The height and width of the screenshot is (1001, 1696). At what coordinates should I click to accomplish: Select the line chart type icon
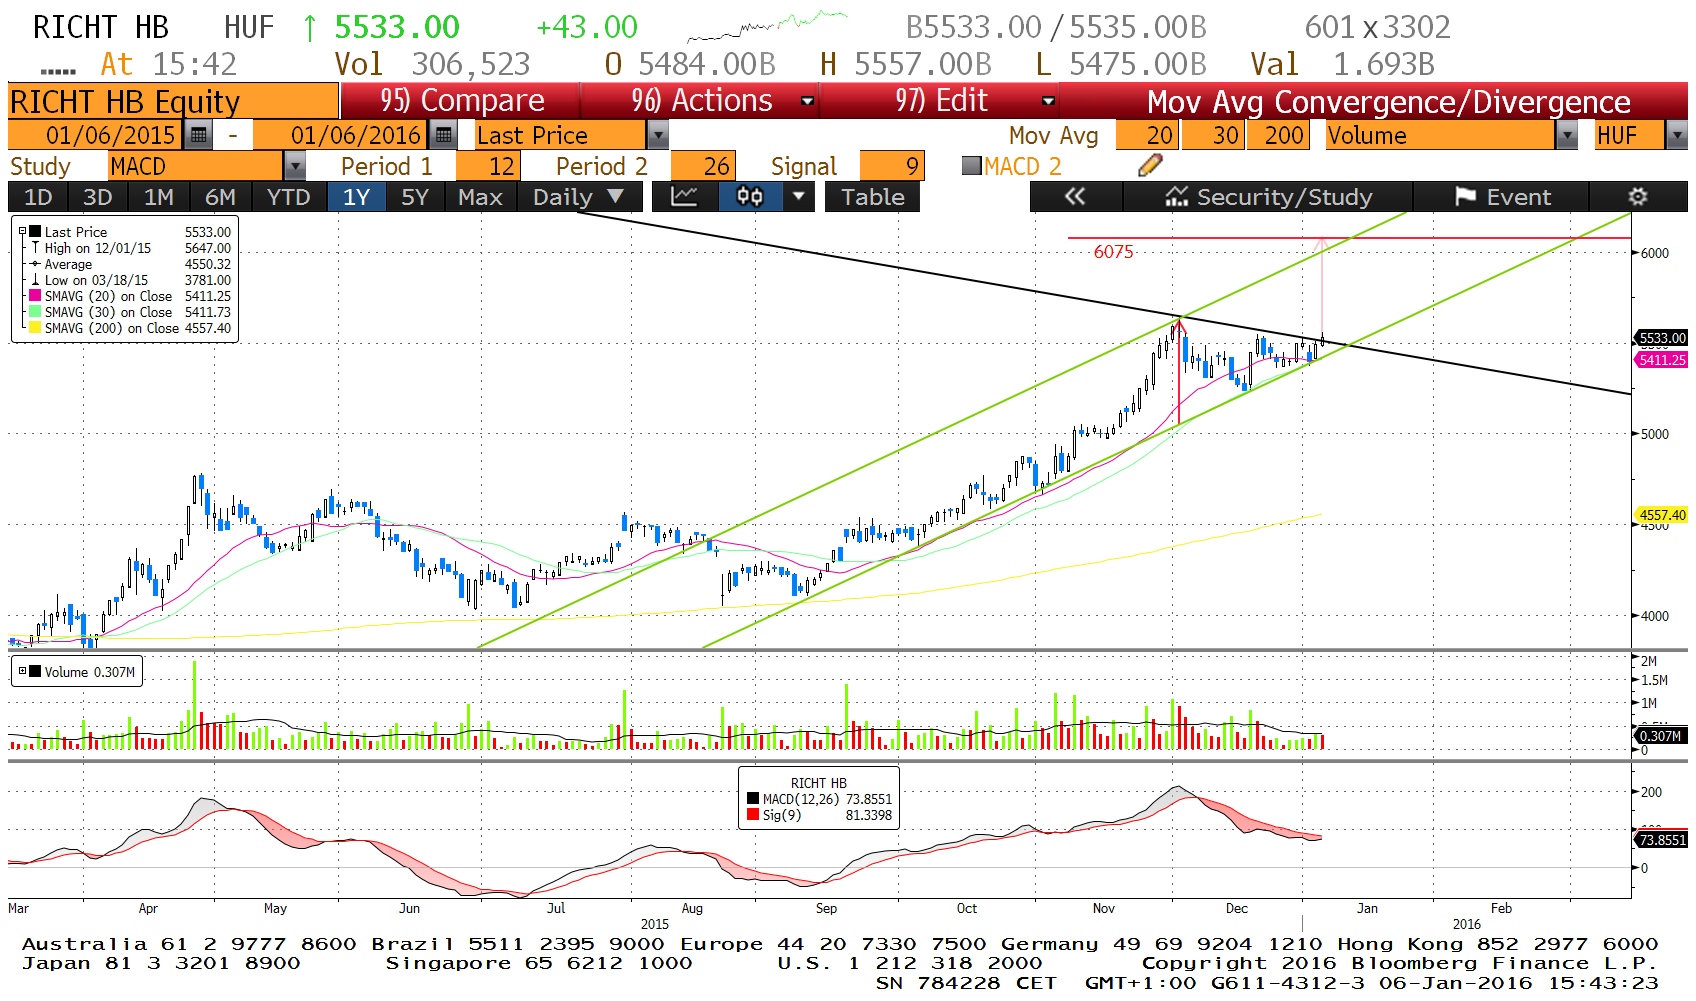pos(685,197)
